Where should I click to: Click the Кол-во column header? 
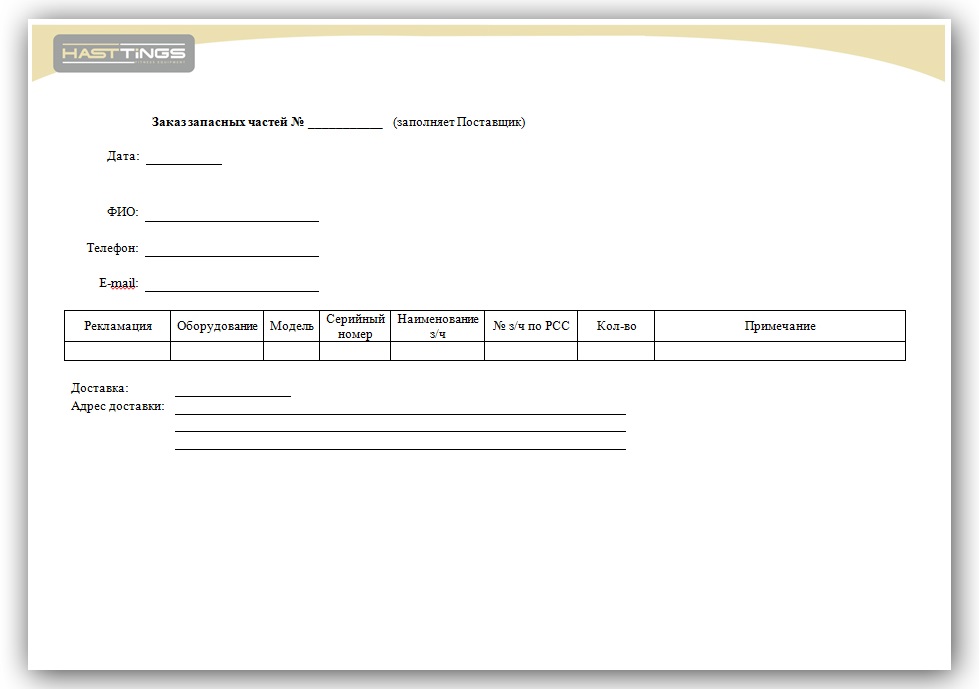(x=616, y=326)
